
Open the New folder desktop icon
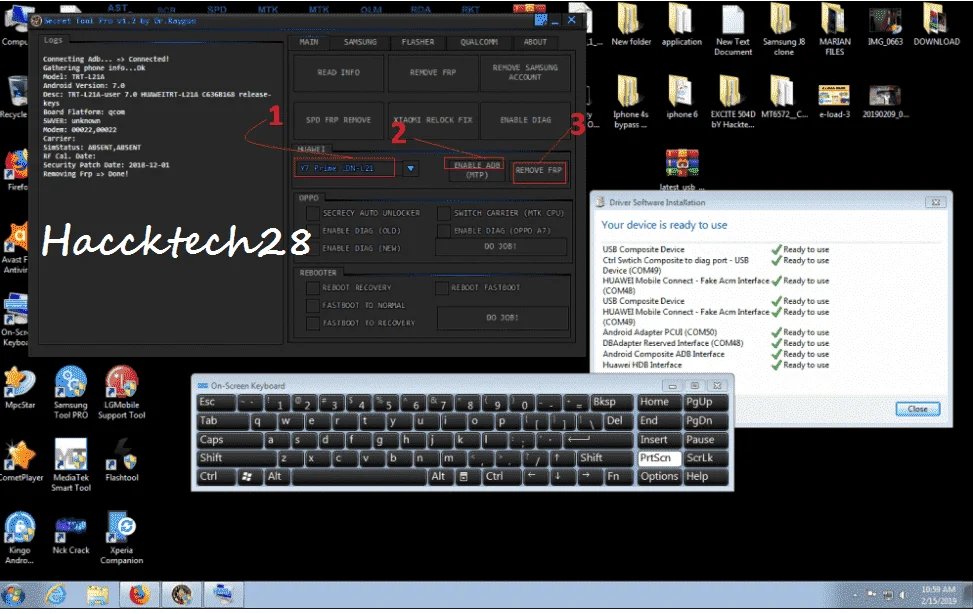point(630,25)
